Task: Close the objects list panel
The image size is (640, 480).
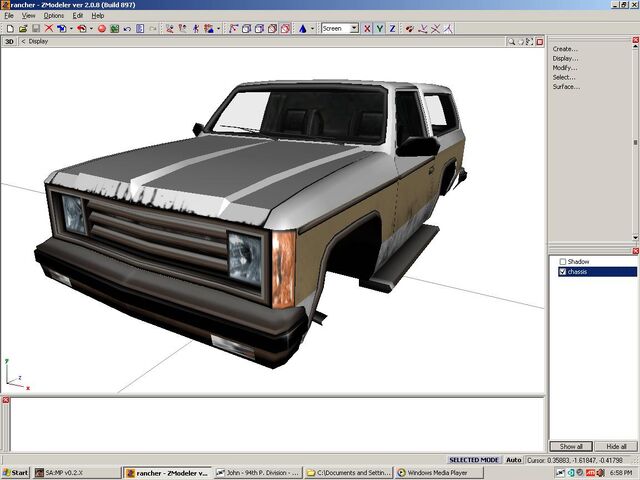Action: click(636, 251)
